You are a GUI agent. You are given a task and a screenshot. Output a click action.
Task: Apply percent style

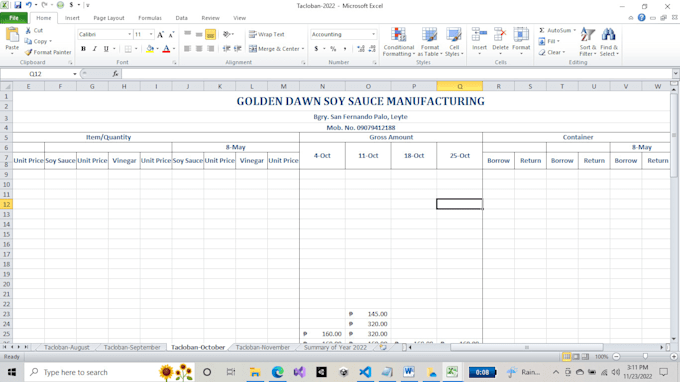coord(333,49)
